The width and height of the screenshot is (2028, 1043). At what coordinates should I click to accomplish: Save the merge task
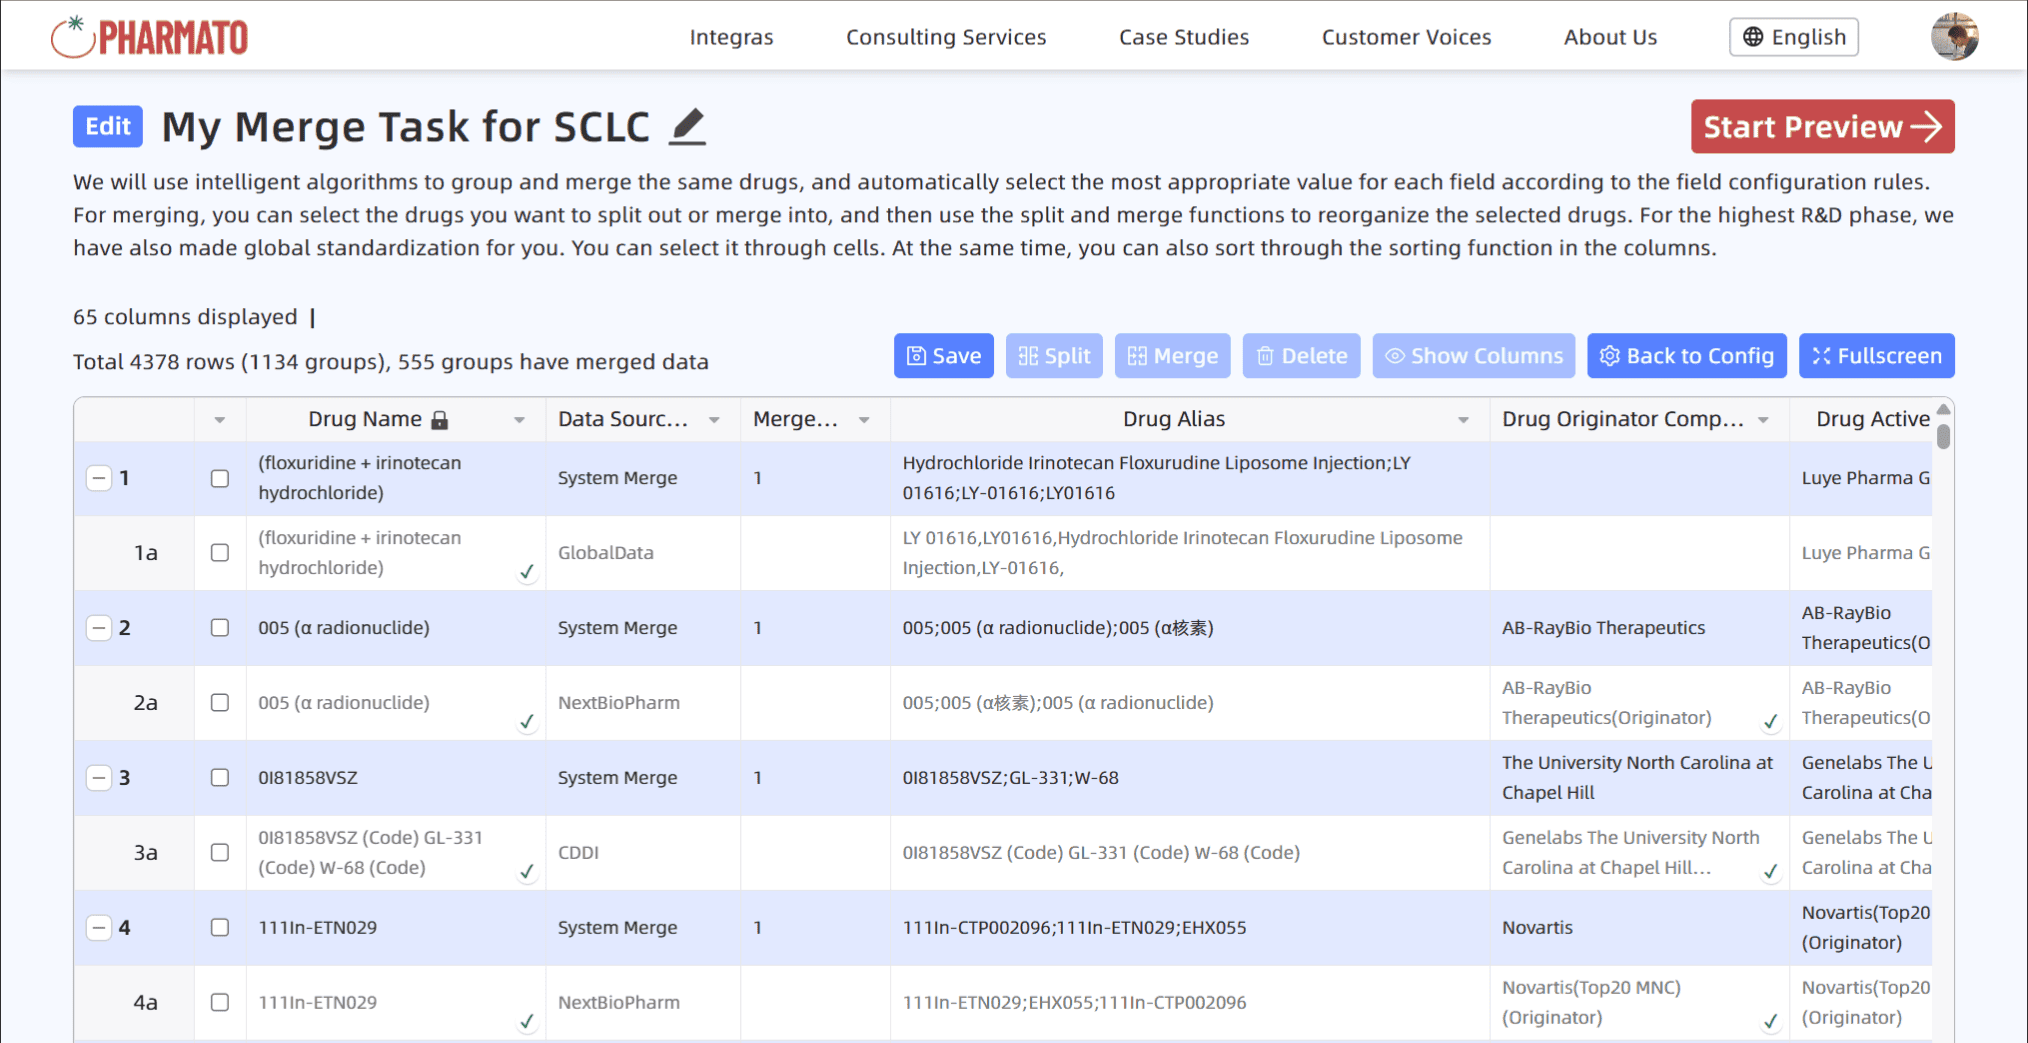(x=943, y=356)
